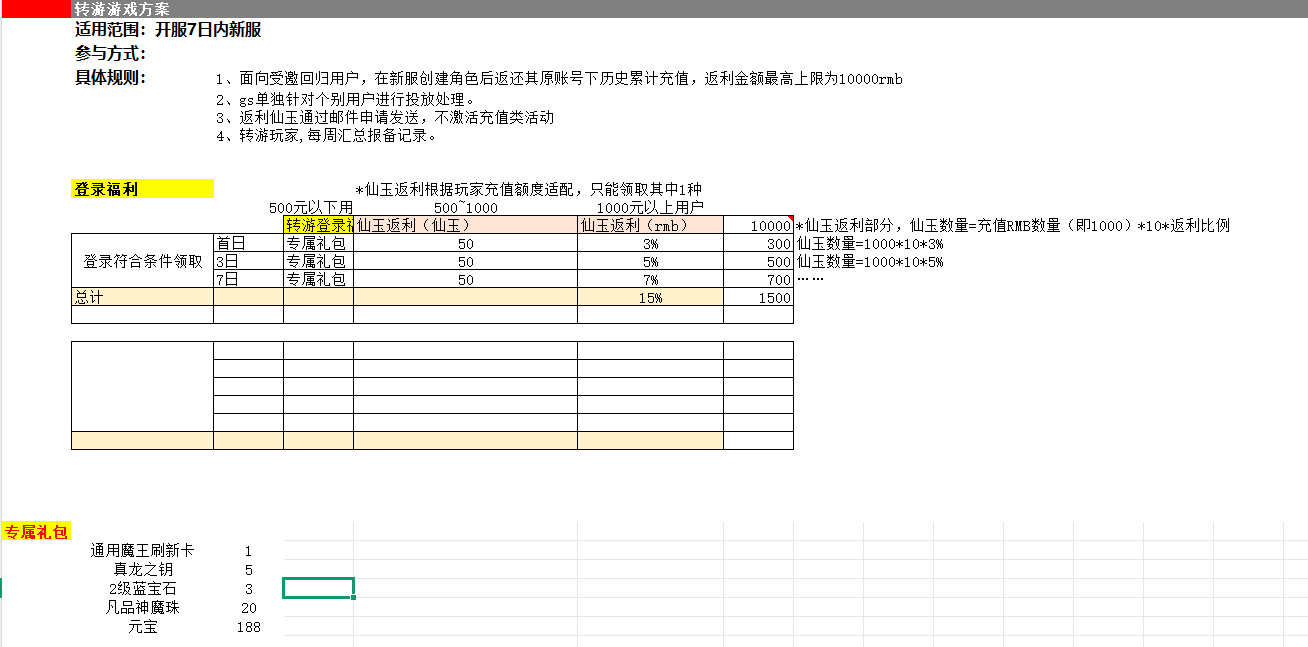The width and height of the screenshot is (1308, 647).
Task: Click the 10000 cell with red comment marker
Action: pos(758,226)
